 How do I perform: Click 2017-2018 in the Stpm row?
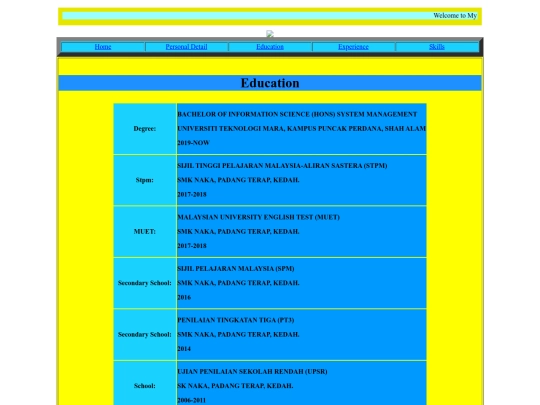click(x=192, y=194)
